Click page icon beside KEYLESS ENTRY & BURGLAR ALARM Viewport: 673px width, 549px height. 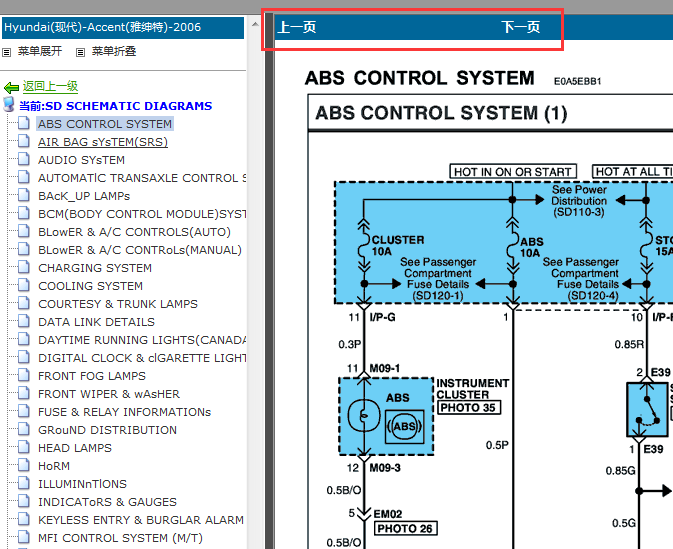pyautogui.click(x=24, y=520)
